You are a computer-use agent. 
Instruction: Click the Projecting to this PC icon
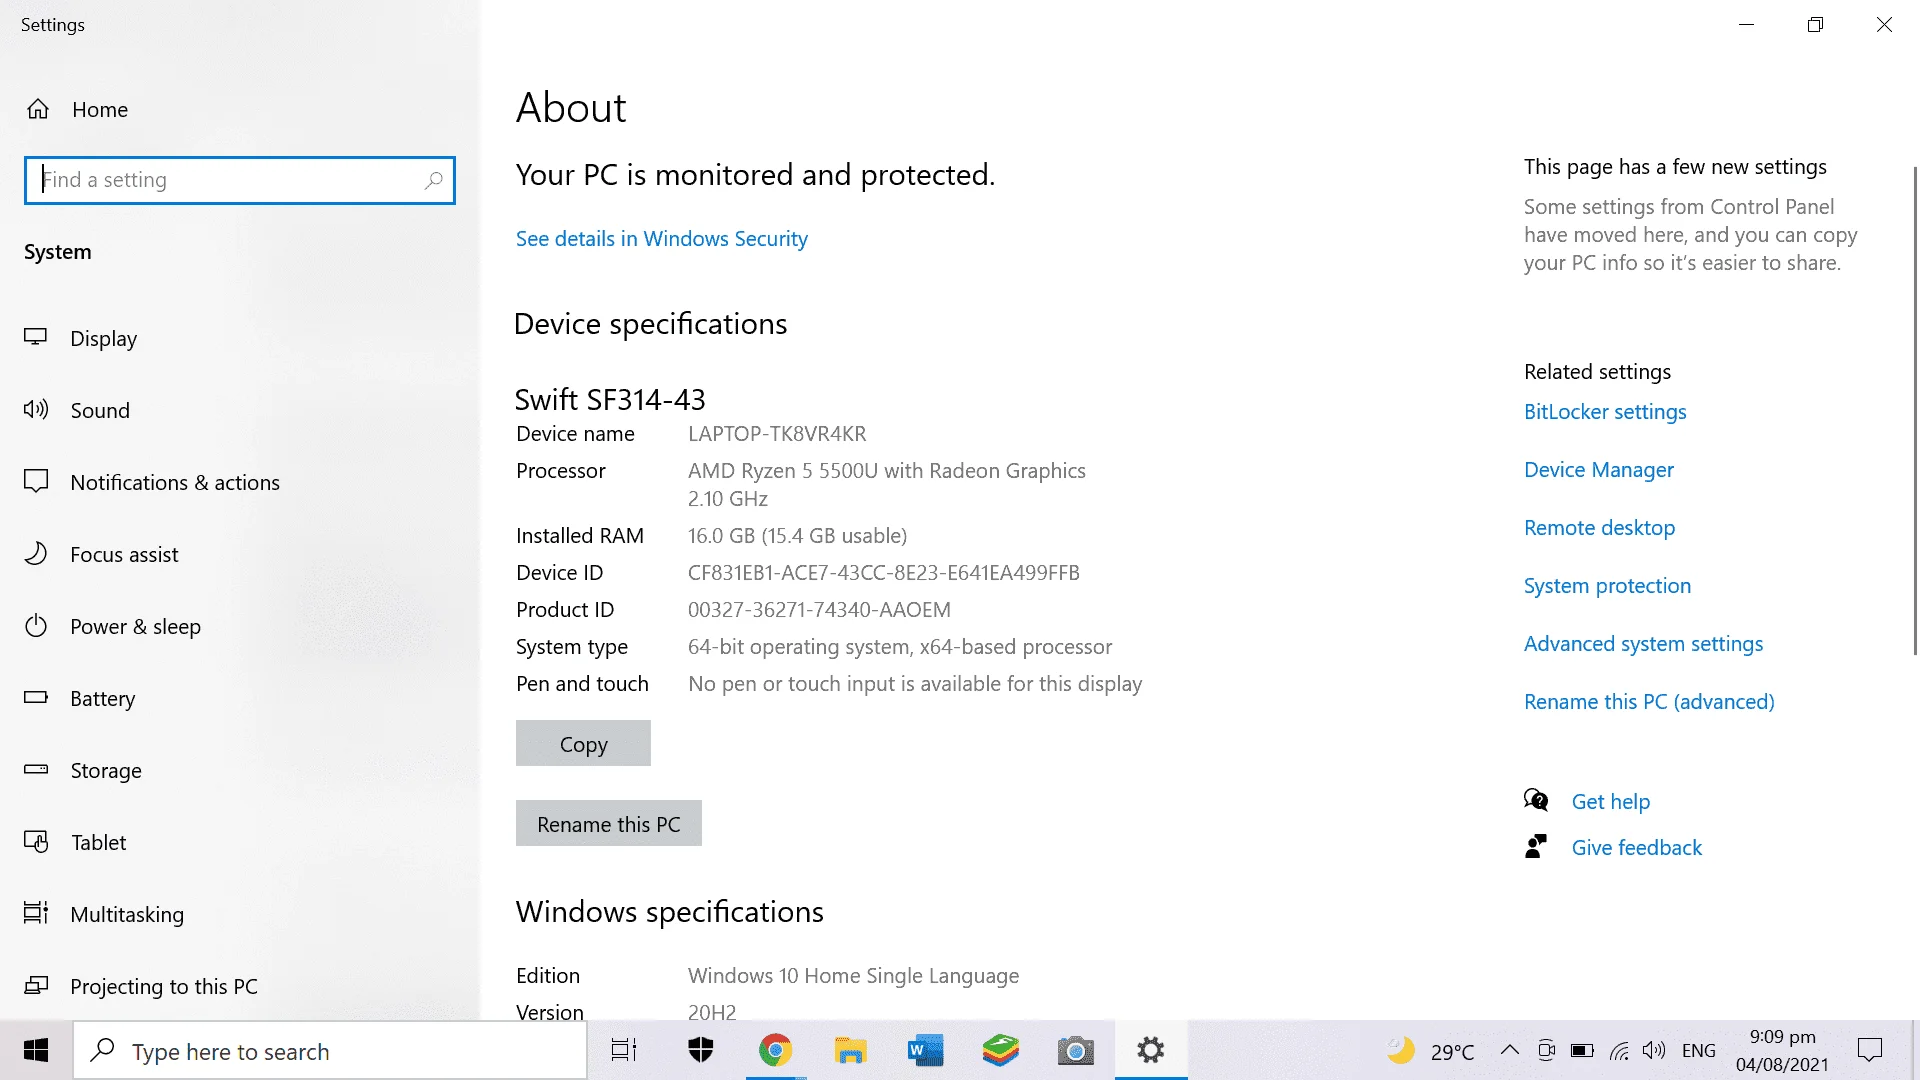pyautogui.click(x=36, y=985)
